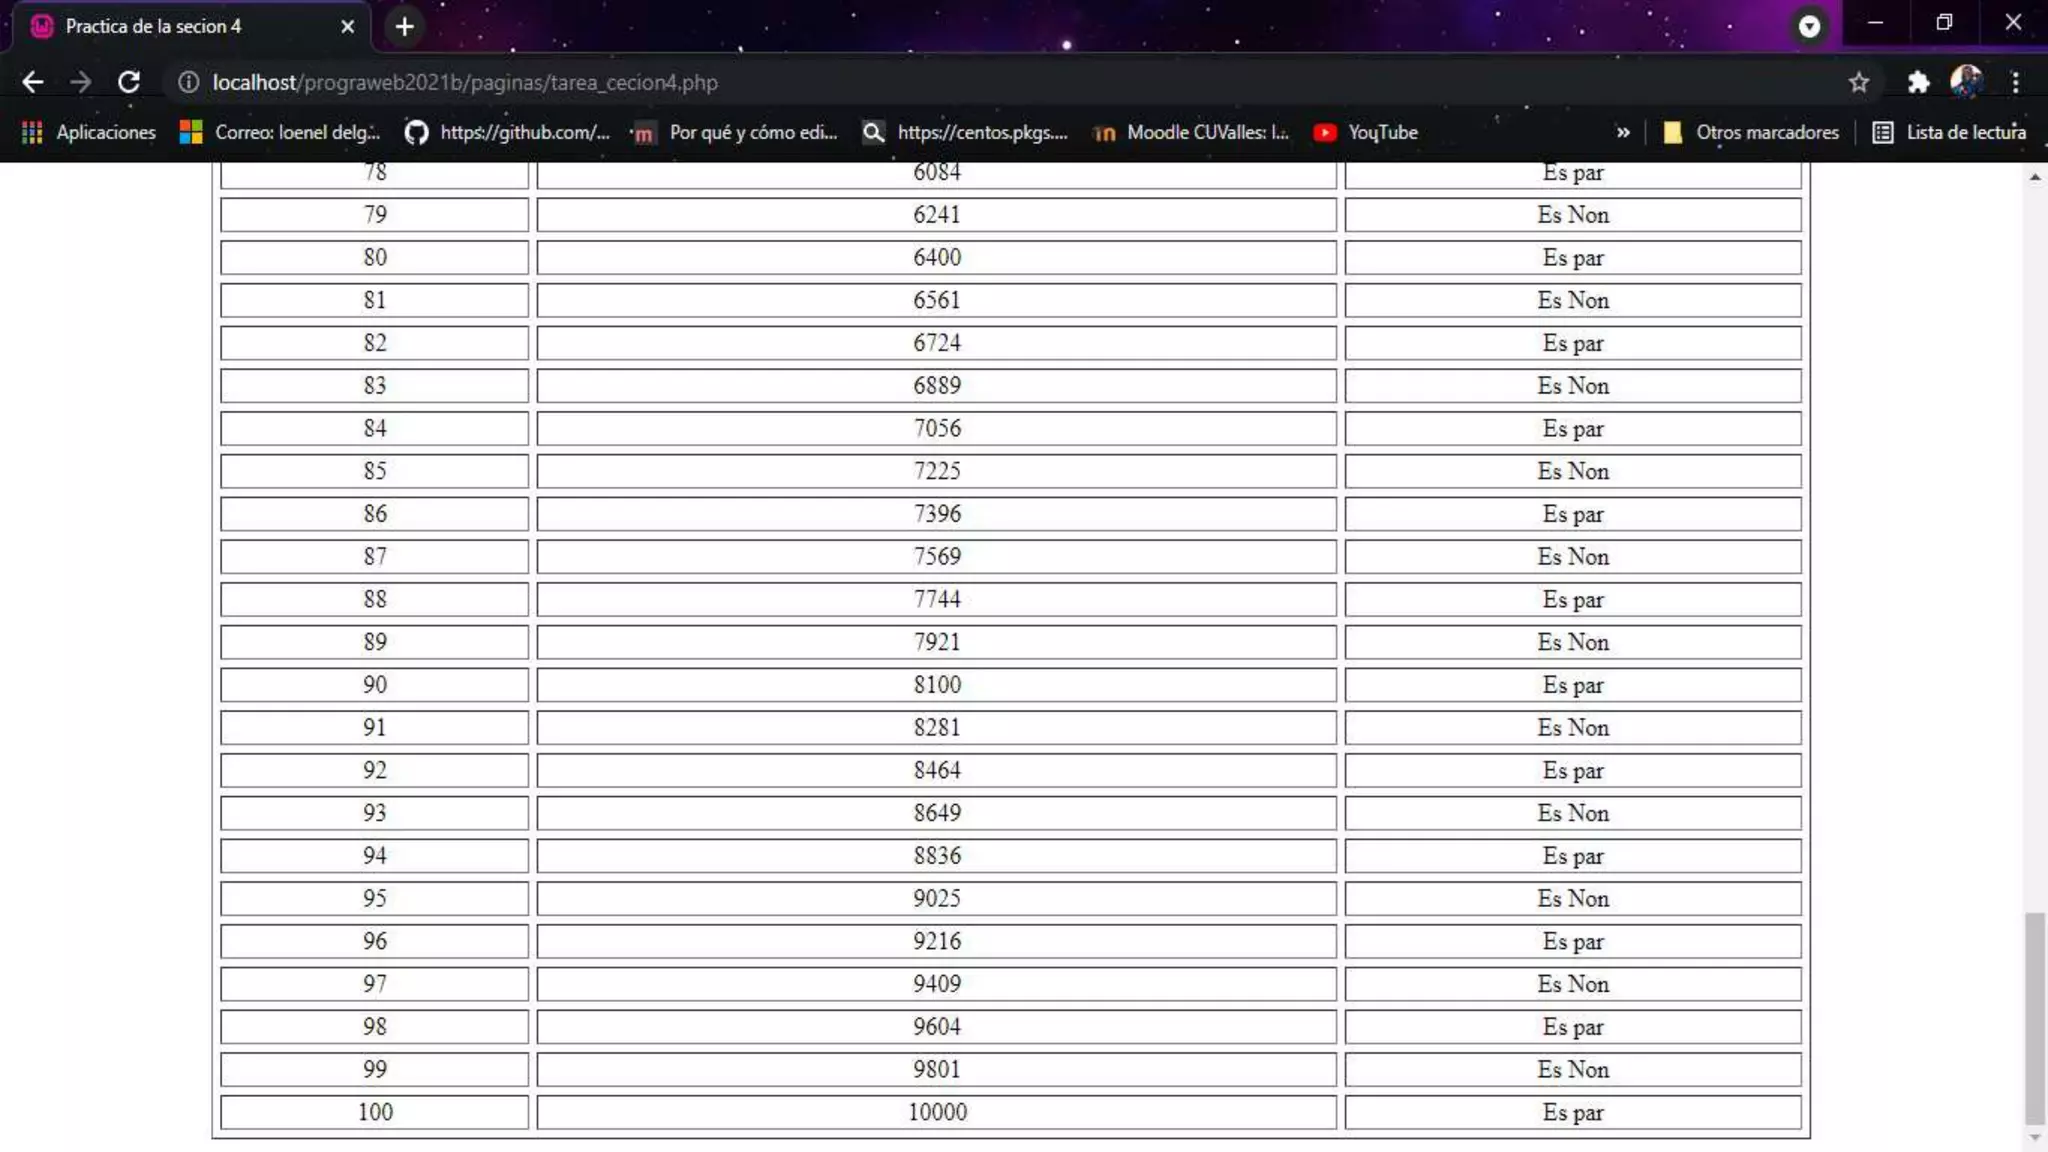This screenshot has width=2048, height=1152.
Task: Click the profile dropdown circle in the tab bar
Action: point(1809,26)
